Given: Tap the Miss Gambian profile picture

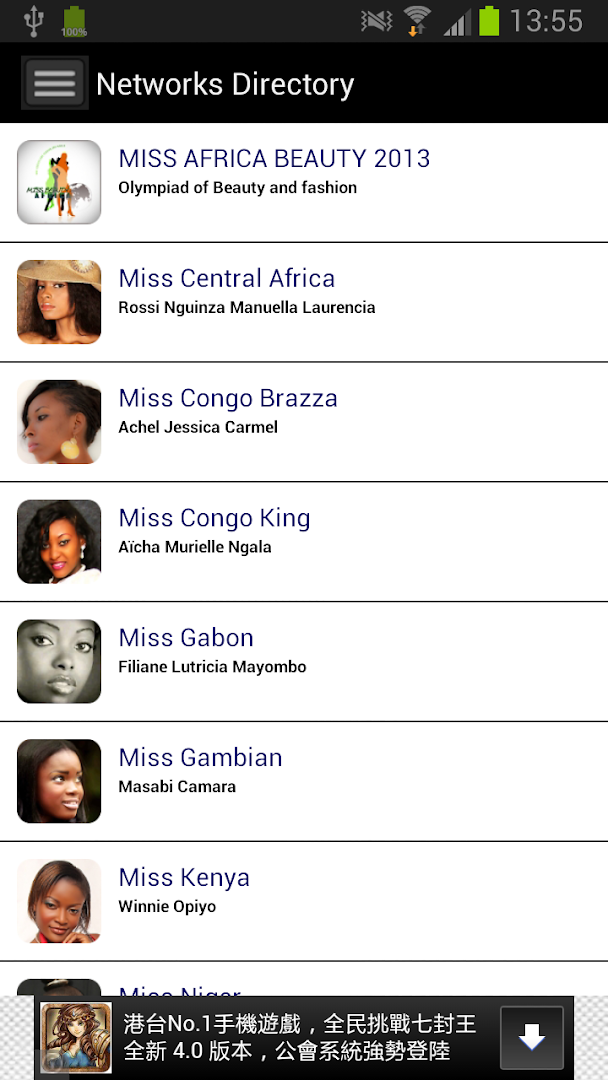Looking at the screenshot, I should [x=59, y=782].
